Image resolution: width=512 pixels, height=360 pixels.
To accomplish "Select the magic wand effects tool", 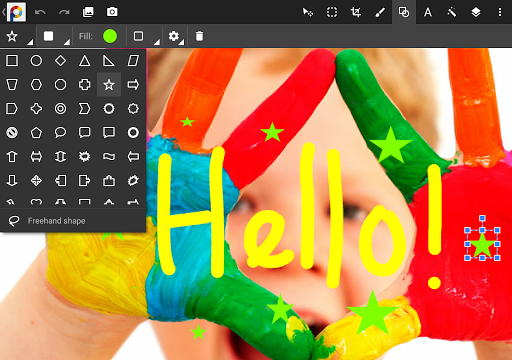I will point(452,12).
